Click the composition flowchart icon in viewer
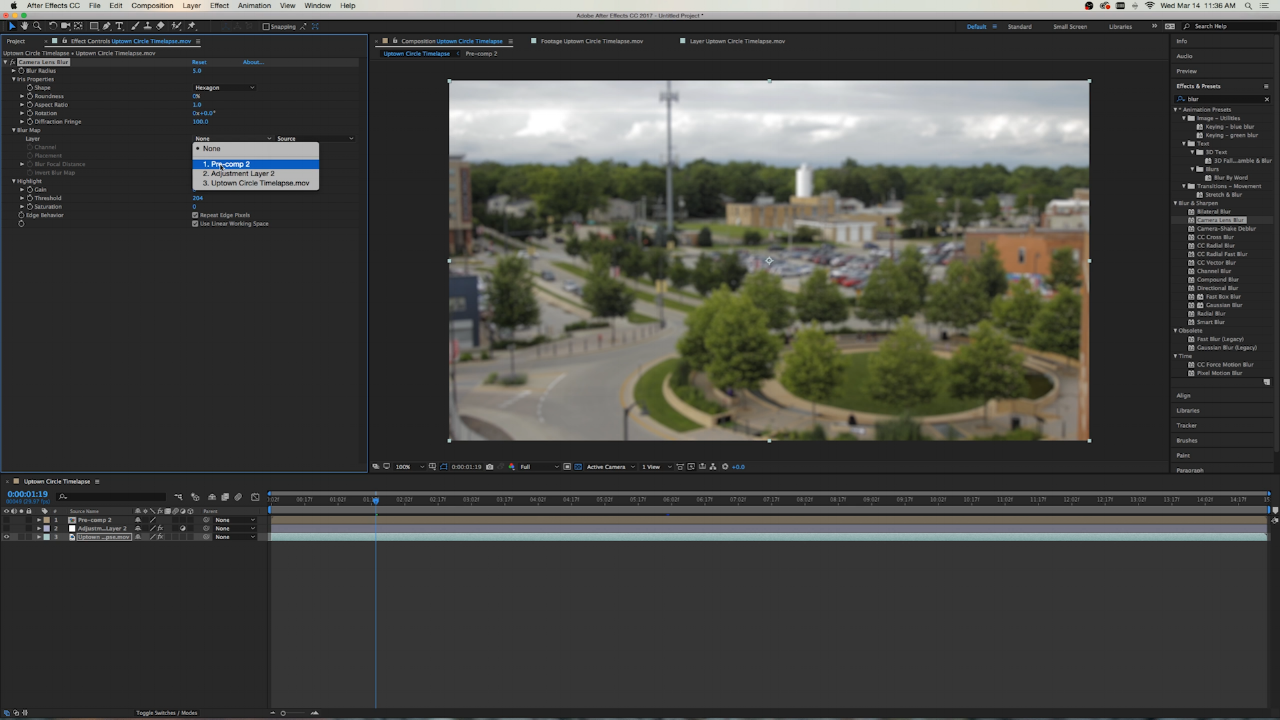 point(713,467)
